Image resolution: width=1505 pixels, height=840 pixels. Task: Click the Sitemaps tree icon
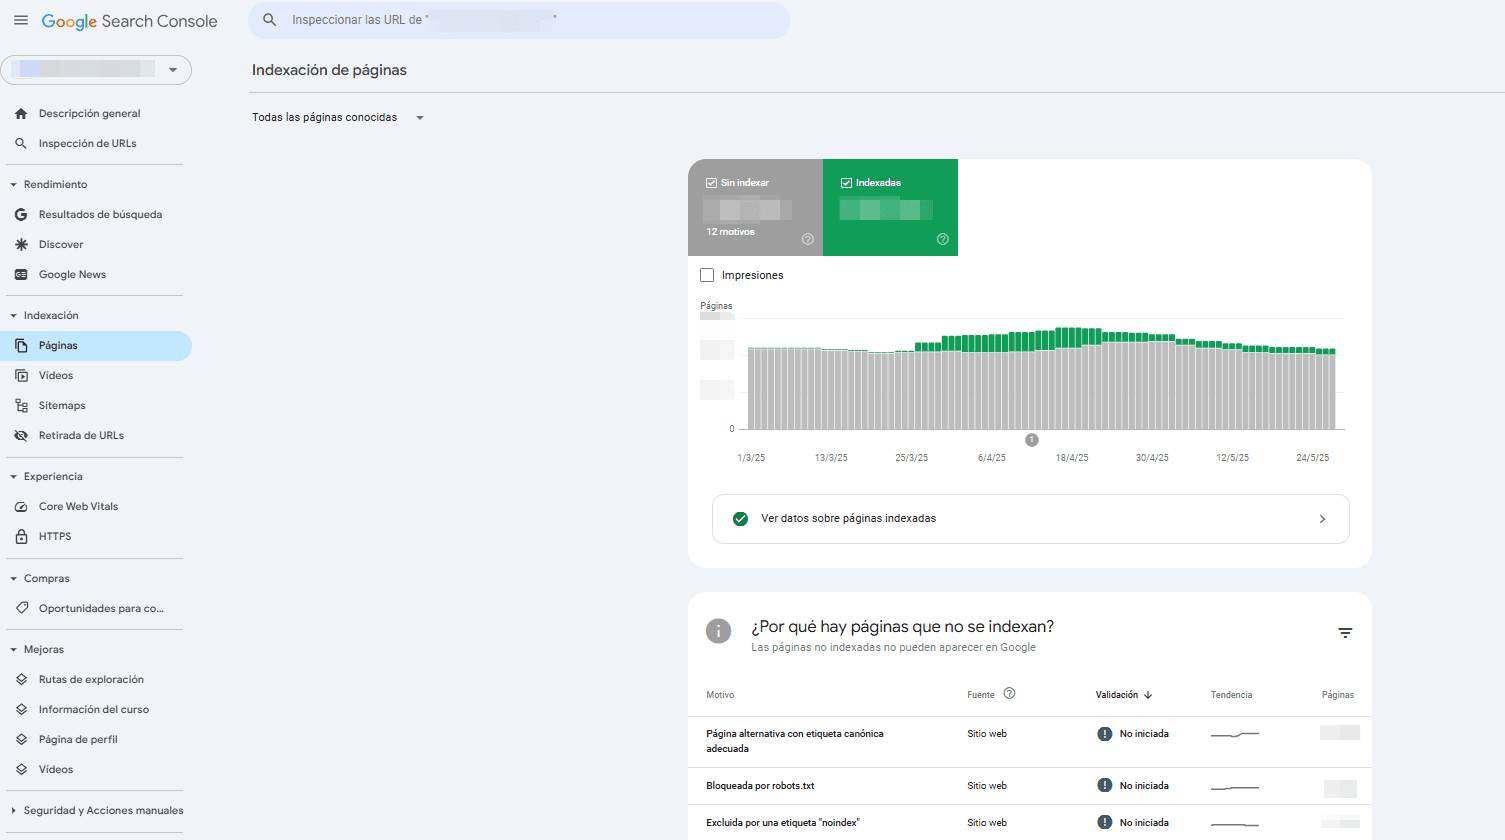pyautogui.click(x=21, y=406)
